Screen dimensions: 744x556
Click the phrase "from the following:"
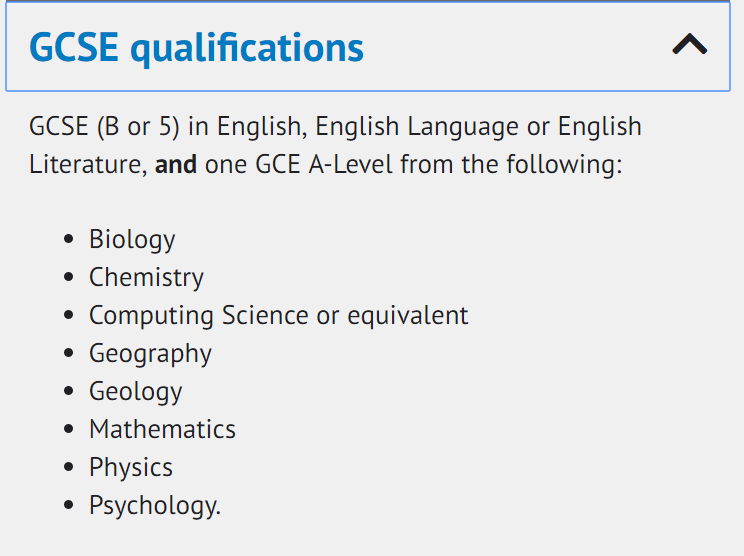(512, 165)
